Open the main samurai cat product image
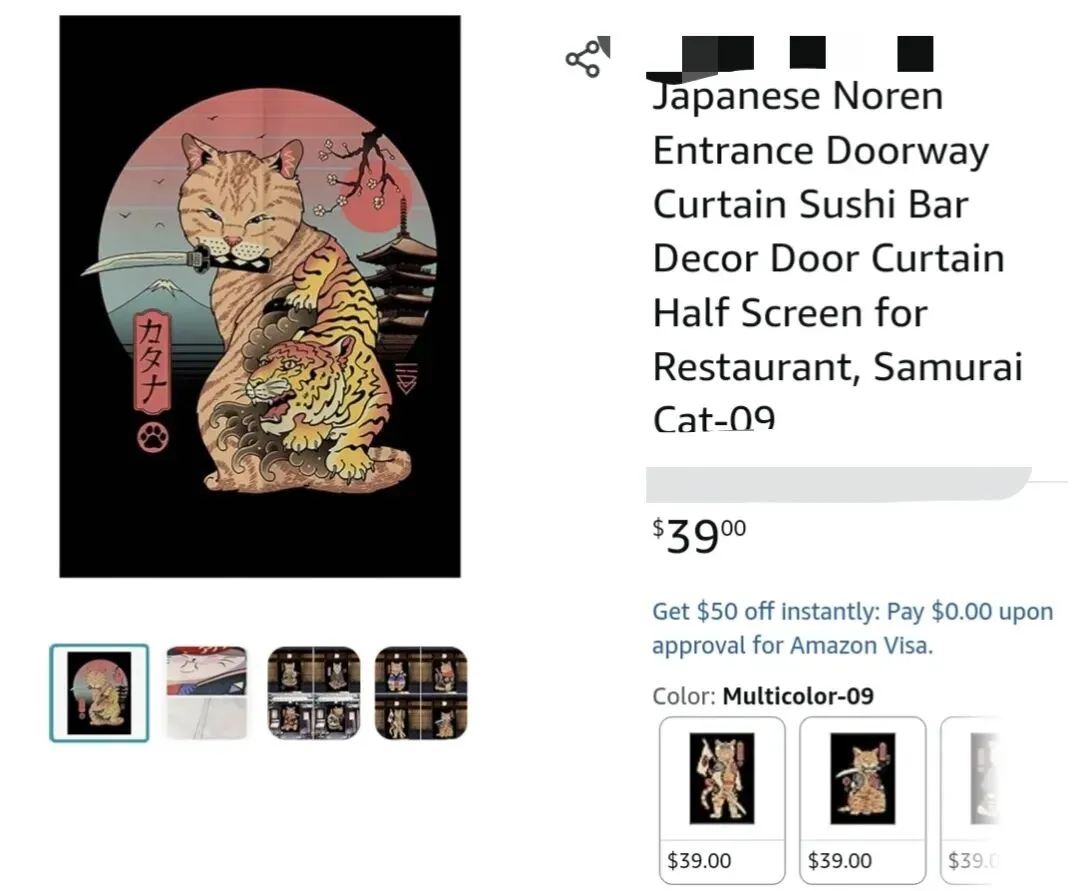Image resolution: width=1080 pixels, height=891 pixels. click(x=260, y=296)
